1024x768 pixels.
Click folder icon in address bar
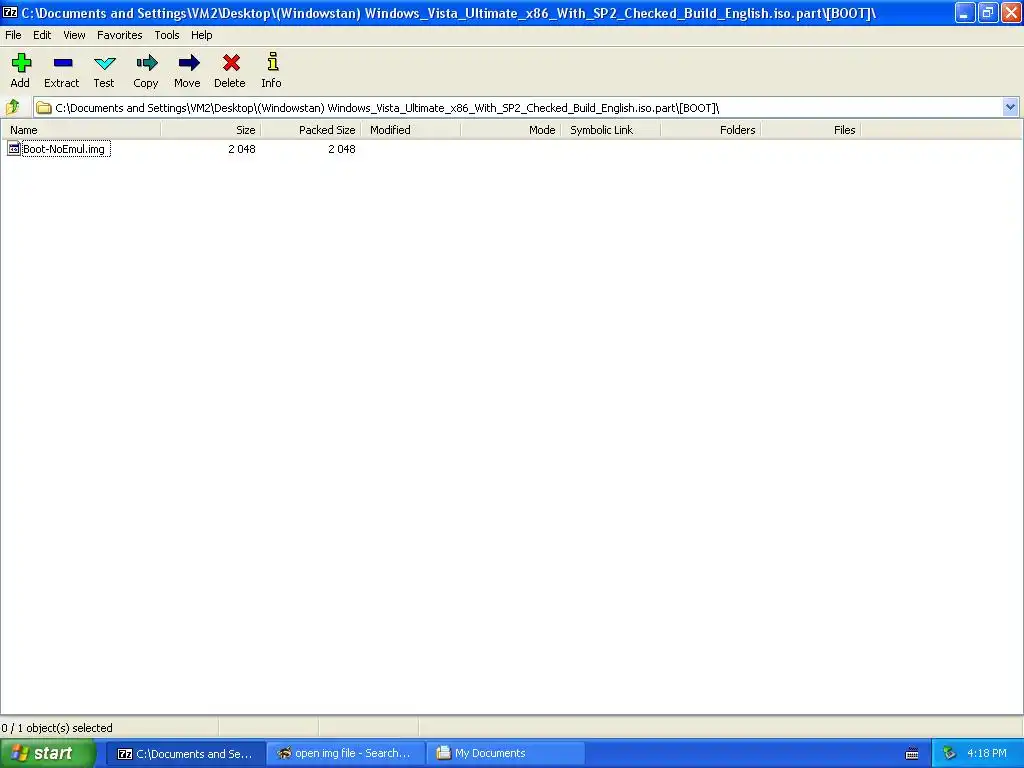(x=44, y=107)
